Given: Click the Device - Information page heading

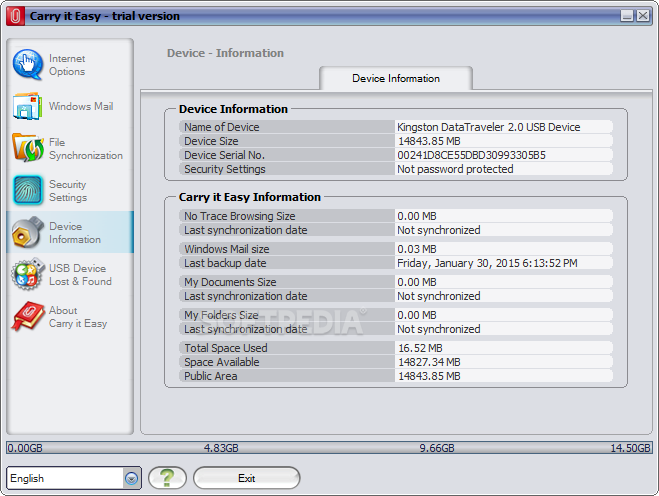Looking at the screenshot, I should (225, 53).
